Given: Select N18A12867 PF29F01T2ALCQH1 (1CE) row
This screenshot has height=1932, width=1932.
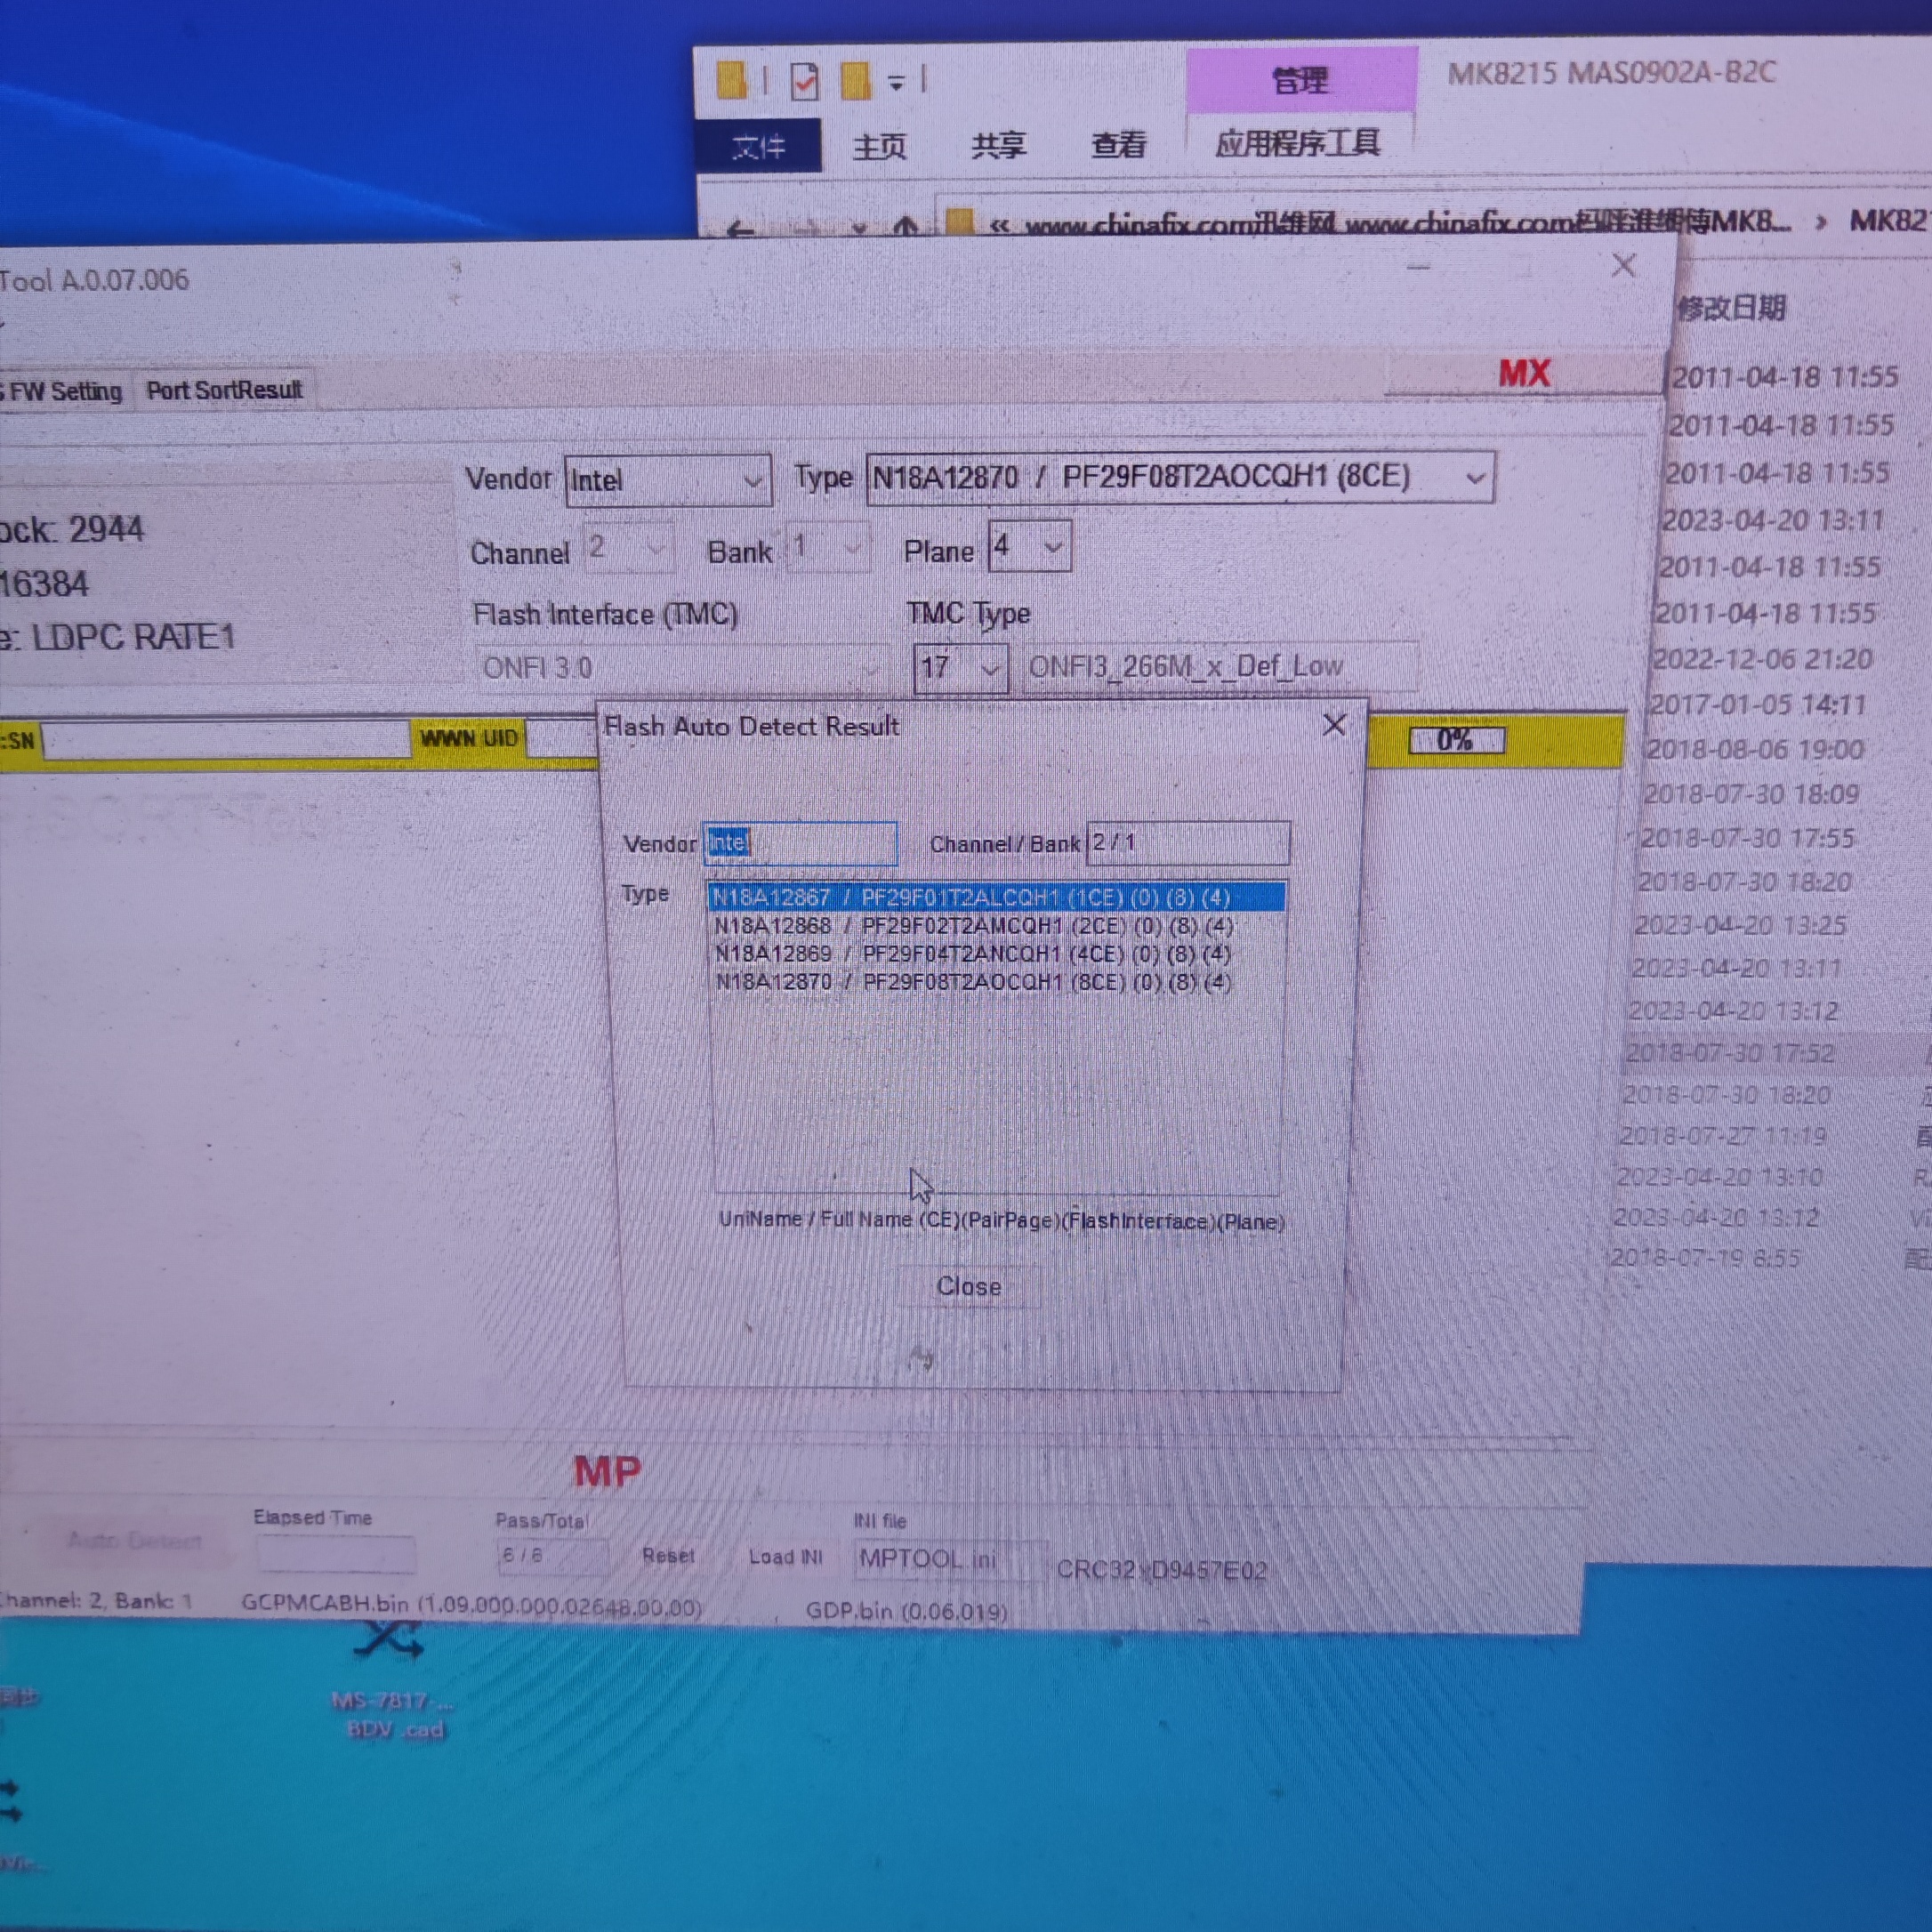Looking at the screenshot, I should click(995, 897).
